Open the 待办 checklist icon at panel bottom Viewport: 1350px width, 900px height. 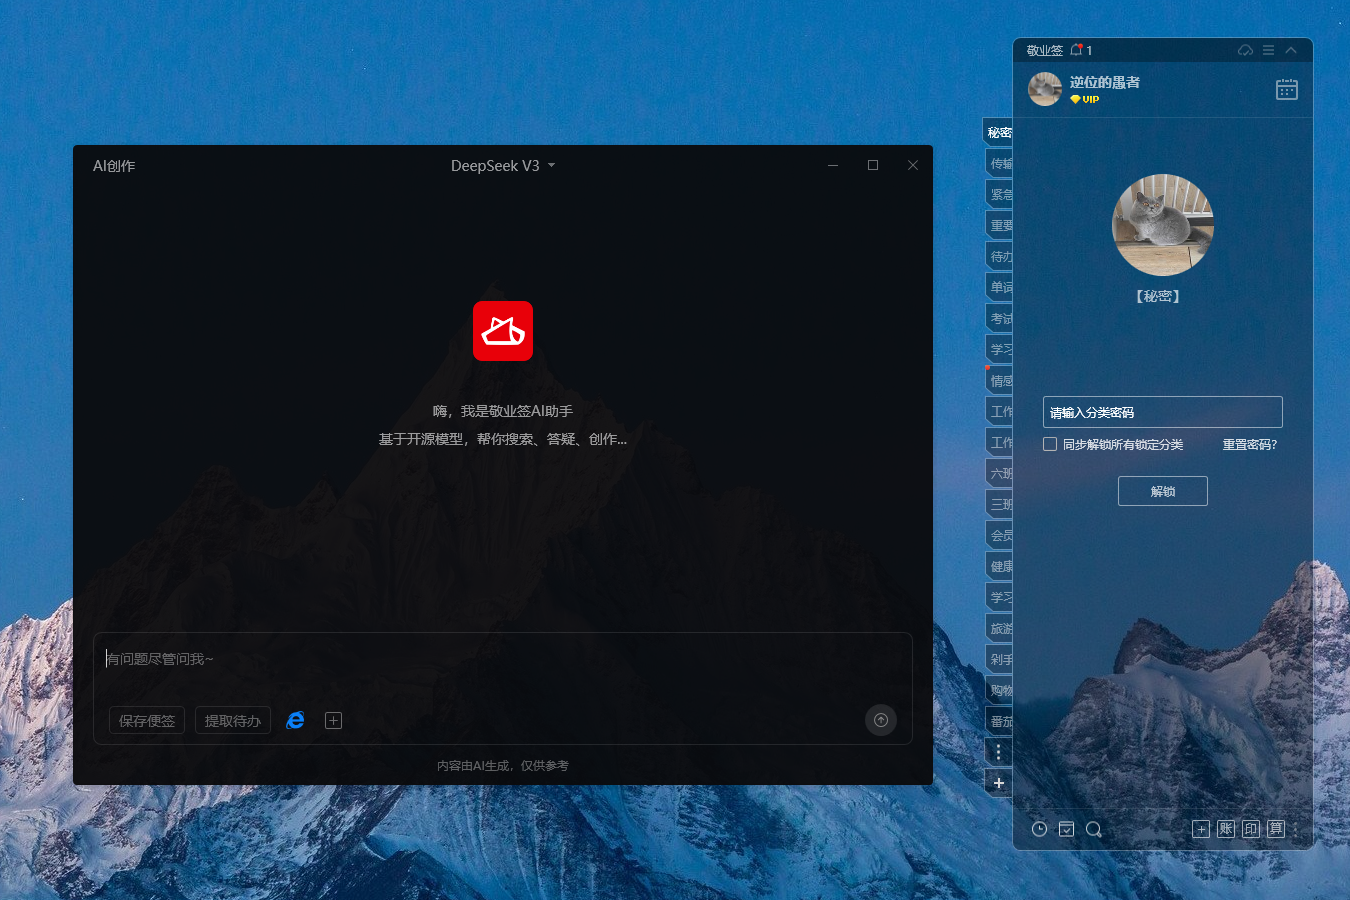click(1066, 829)
